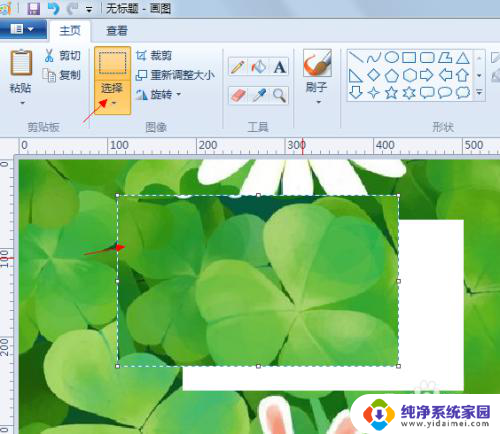Select the Color picker eyedropper tool

(259, 96)
